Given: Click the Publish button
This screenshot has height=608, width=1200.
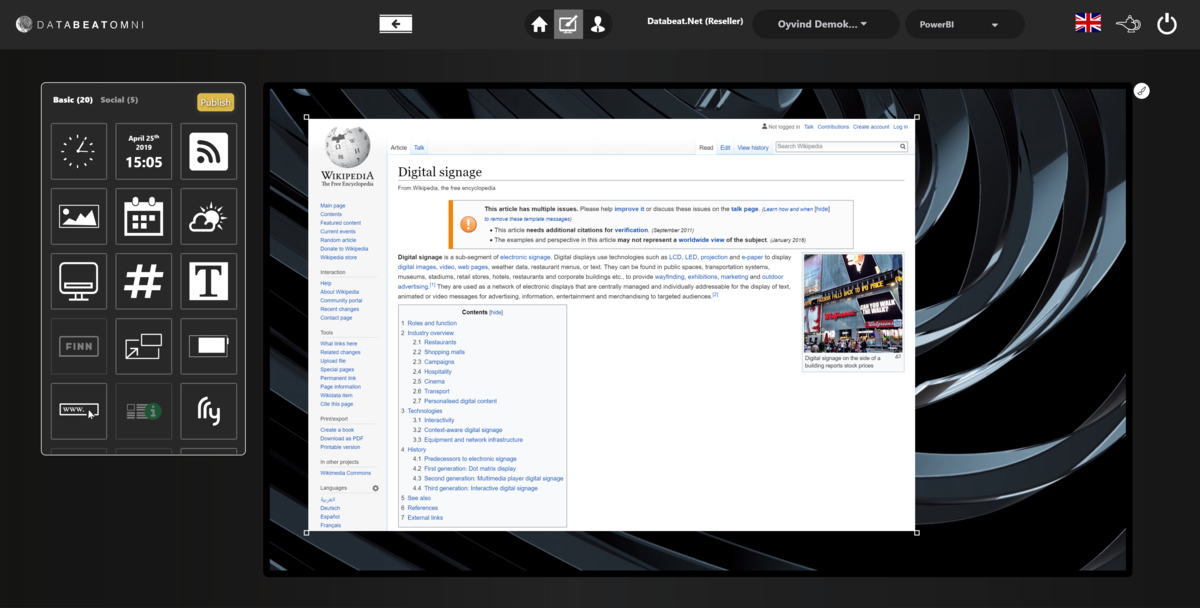Looking at the screenshot, I should coord(215,101).
